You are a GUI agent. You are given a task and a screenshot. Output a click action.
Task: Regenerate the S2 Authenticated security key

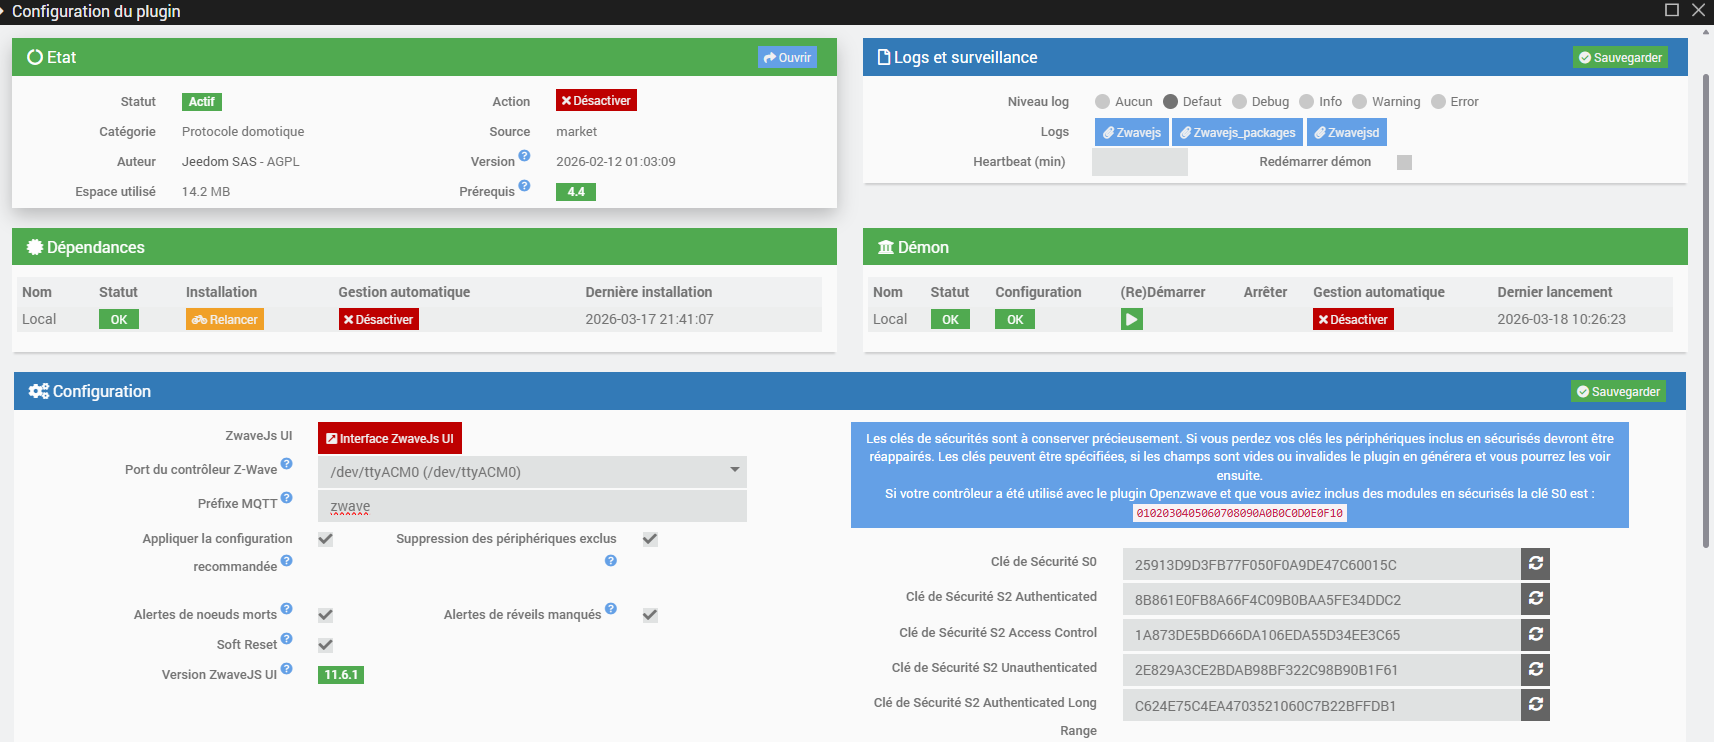1535,599
